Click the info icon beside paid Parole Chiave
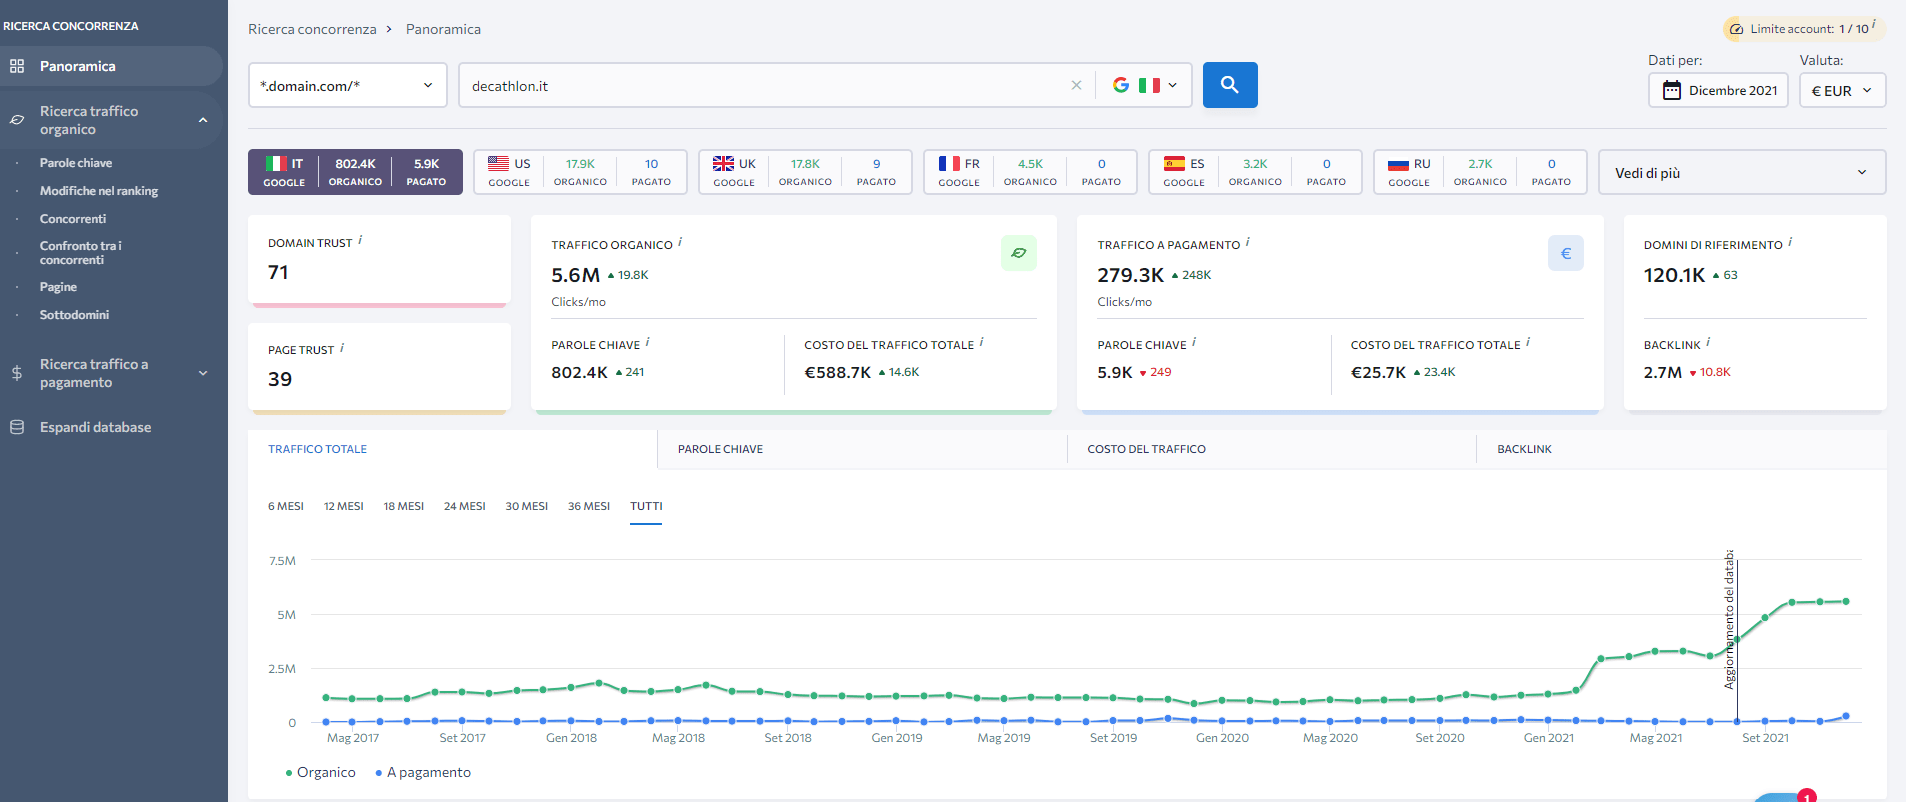Image resolution: width=1906 pixels, height=802 pixels. tap(1194, 342)
